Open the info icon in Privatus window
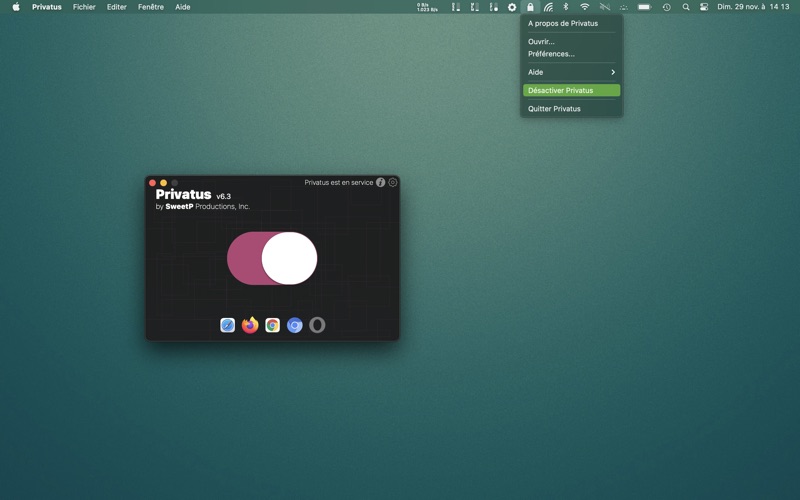800x500 pixels. point(381,182)
